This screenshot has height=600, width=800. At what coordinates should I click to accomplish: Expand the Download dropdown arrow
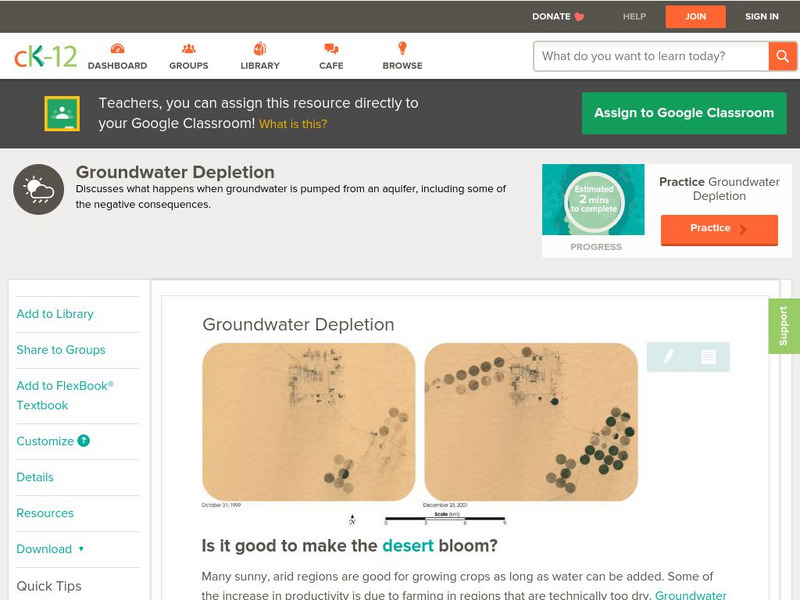(81, 549)
